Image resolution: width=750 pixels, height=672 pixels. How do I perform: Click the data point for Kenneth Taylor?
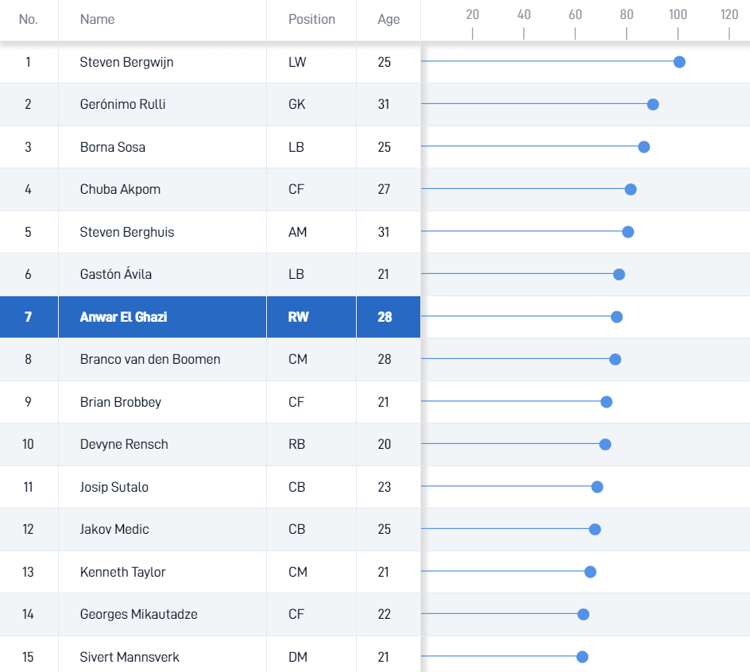coord(590,572)
